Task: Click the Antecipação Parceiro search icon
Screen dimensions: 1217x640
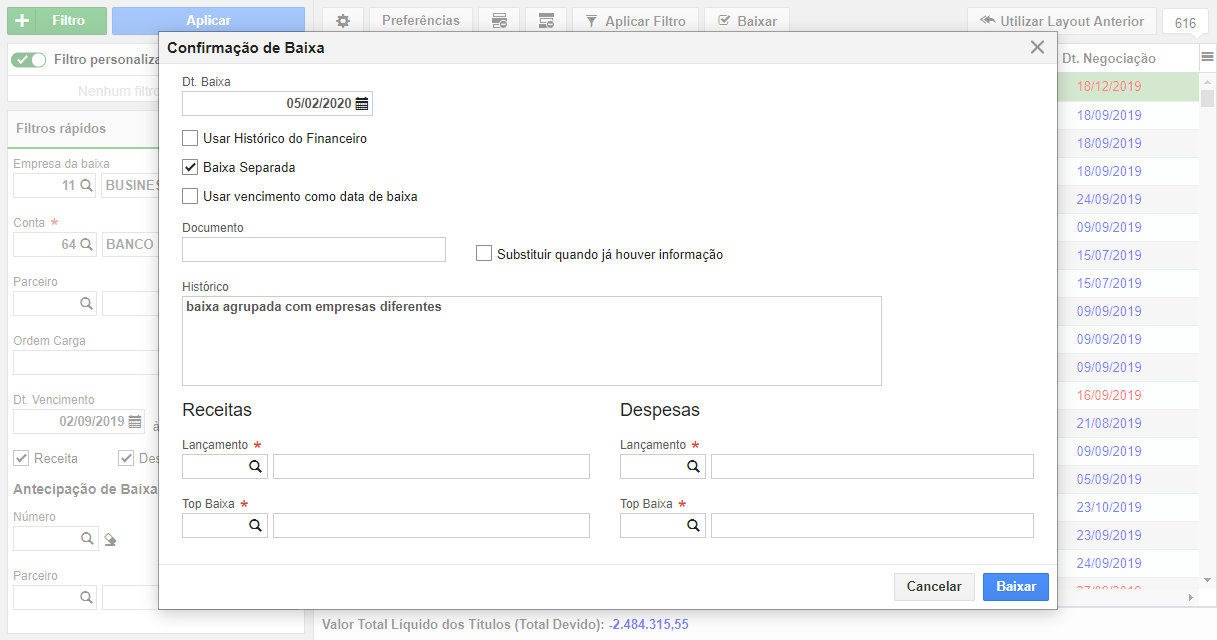Action: pos(86,598)
